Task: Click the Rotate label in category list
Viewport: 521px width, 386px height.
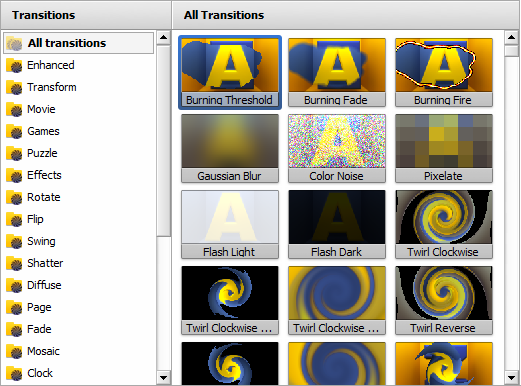Action: pos(44,197)
